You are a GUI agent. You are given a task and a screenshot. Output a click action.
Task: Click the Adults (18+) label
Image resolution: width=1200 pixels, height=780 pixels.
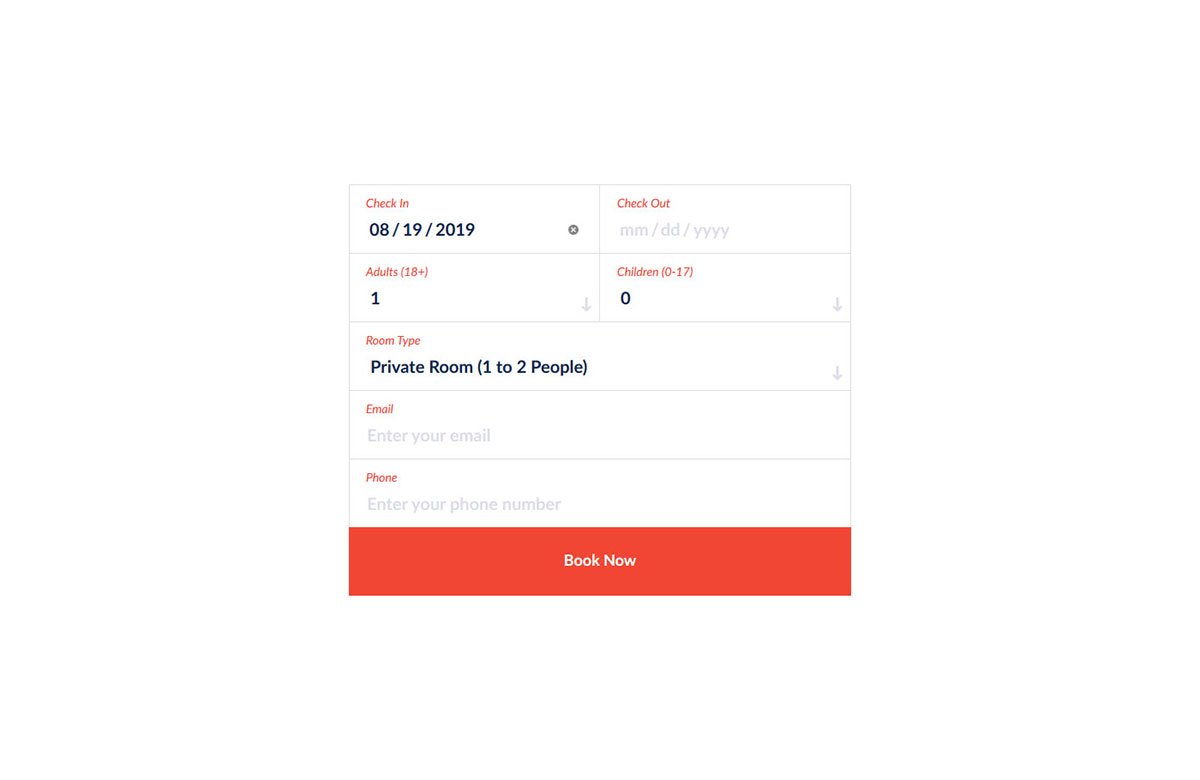point(397,272)
